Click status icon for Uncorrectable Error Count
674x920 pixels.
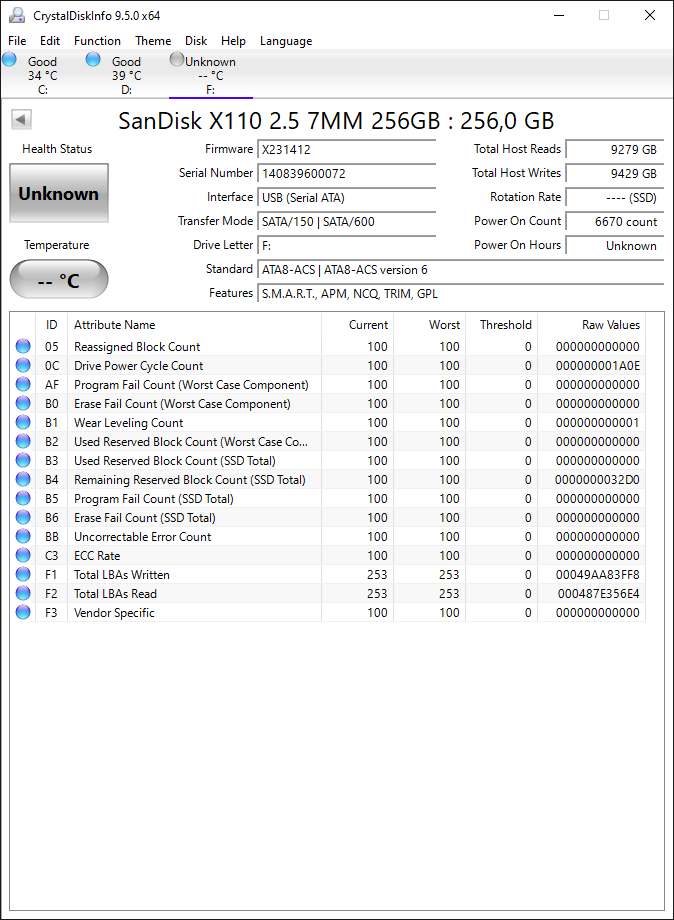click(x=23, y=536)
